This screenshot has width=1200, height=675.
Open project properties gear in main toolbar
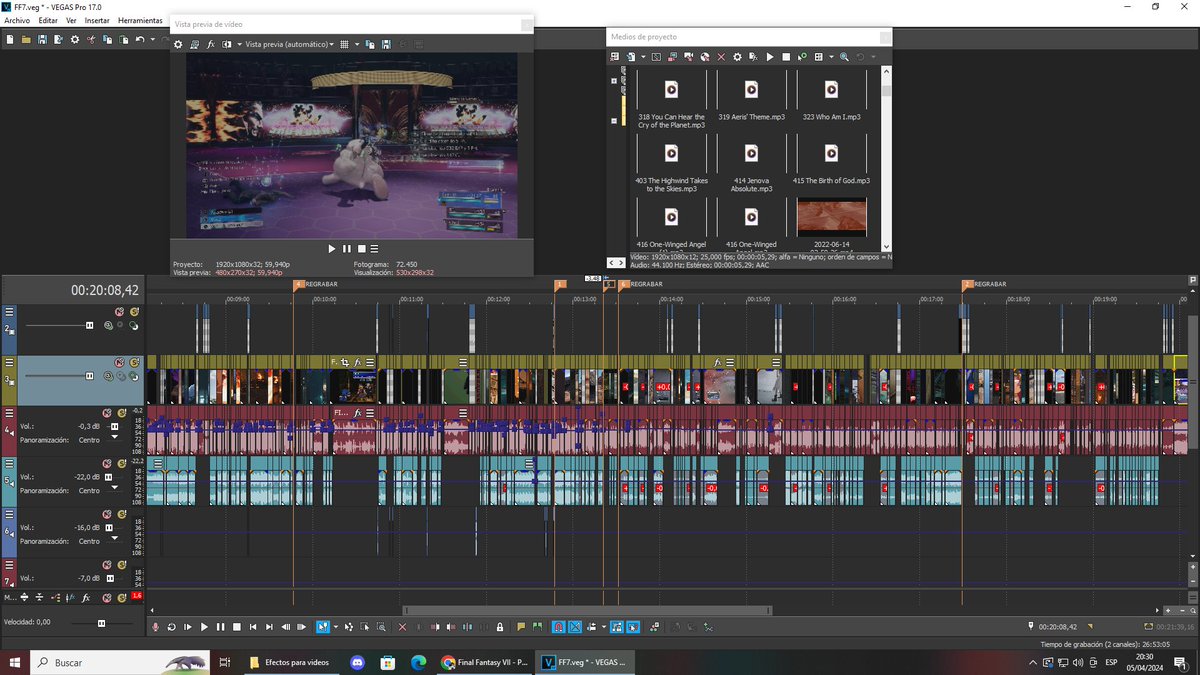(x=75, y=39)
